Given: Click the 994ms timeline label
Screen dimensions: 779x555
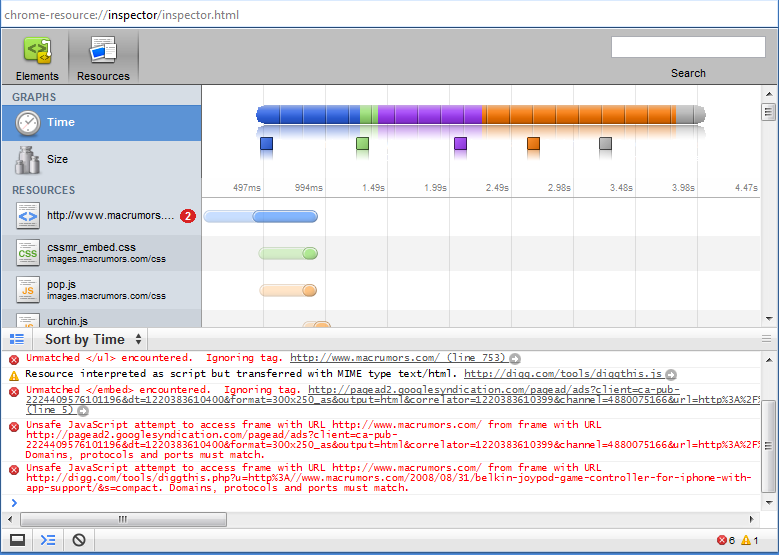Looking at the screenshot, I should click(309, 188).
